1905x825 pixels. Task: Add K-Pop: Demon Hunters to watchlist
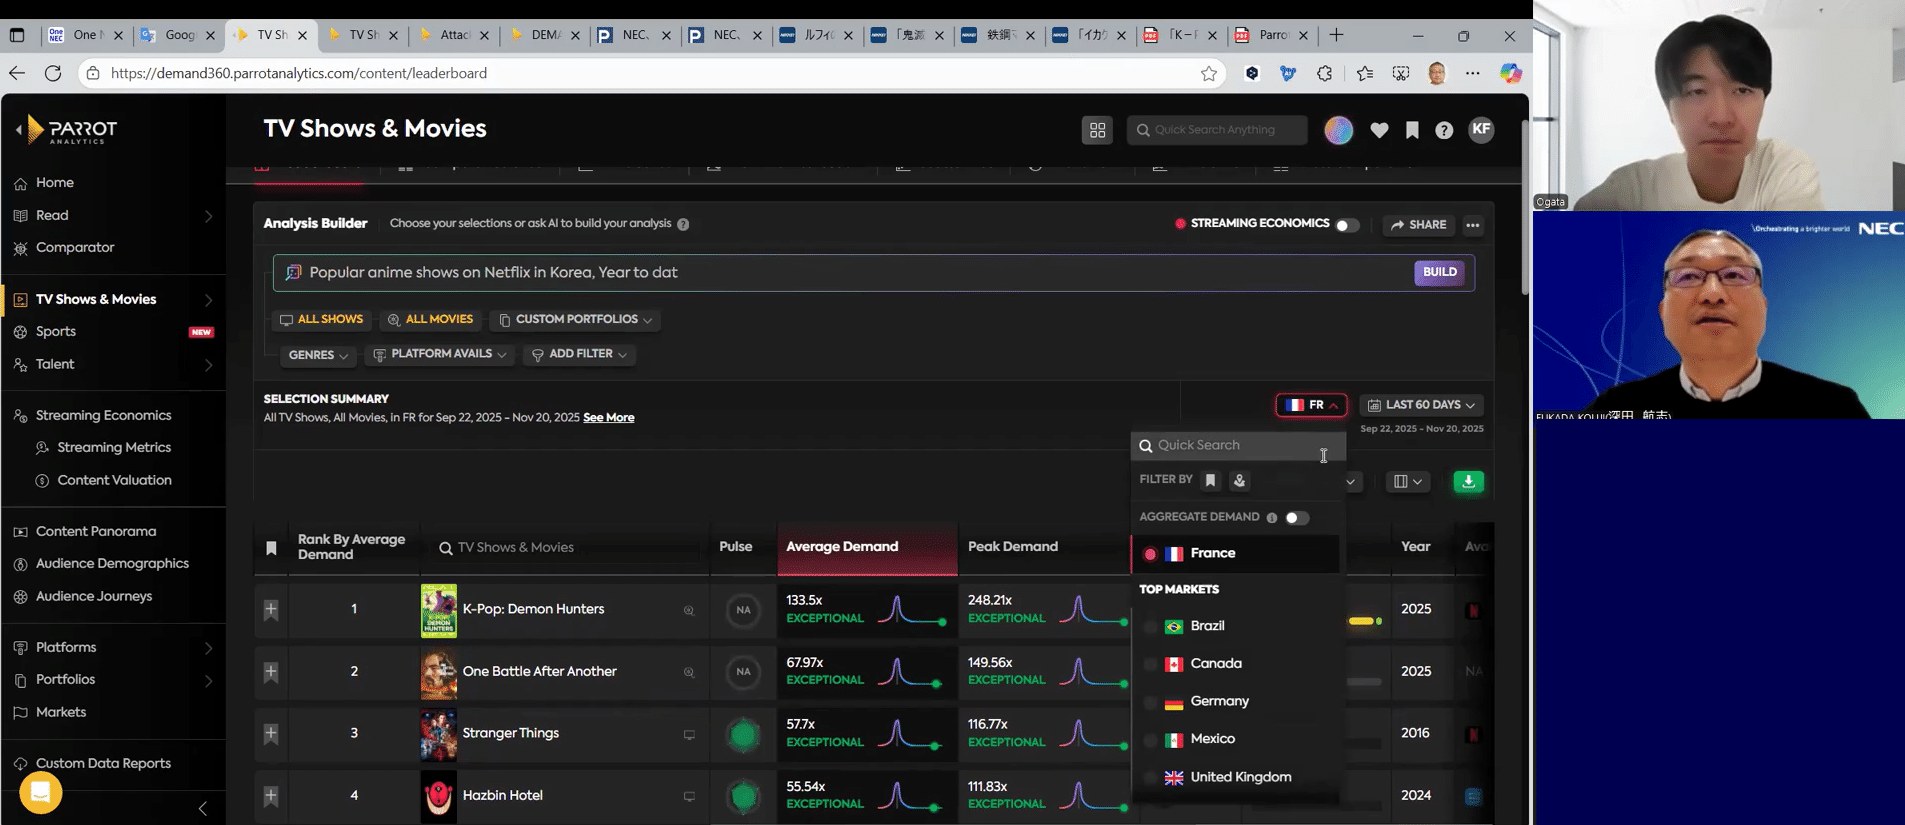pos(271,610)
